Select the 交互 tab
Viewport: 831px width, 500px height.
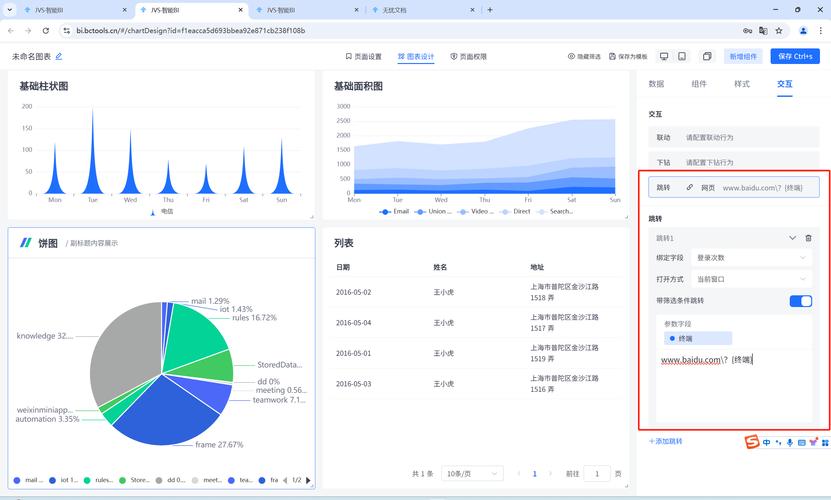click(x=785, y=84)
